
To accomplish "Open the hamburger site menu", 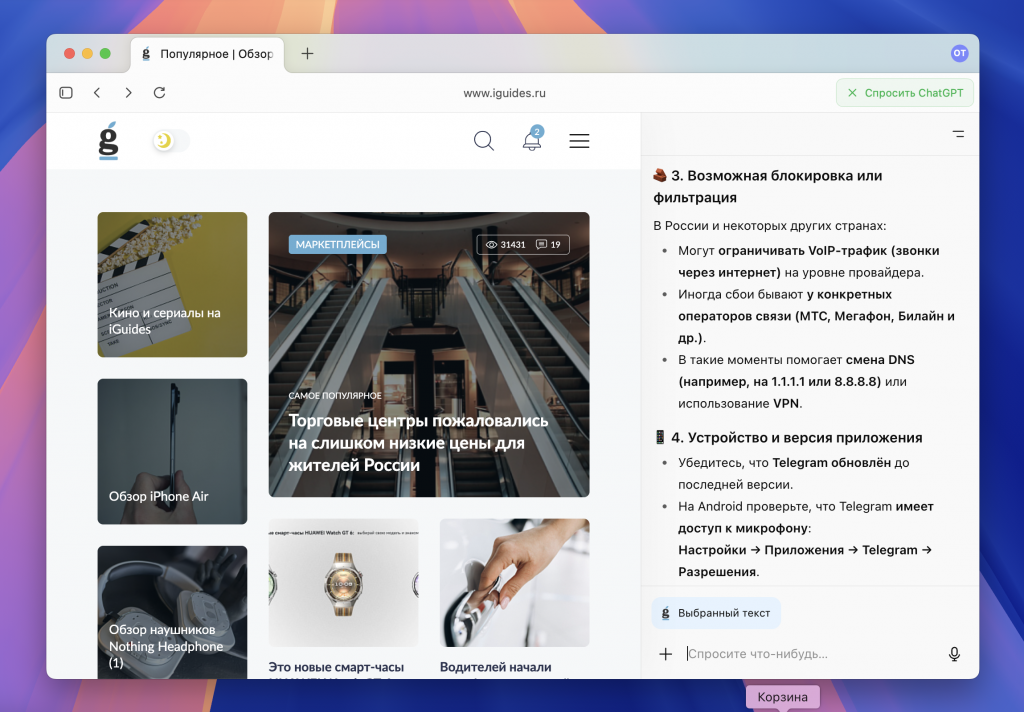I will [x=579, y=140].
